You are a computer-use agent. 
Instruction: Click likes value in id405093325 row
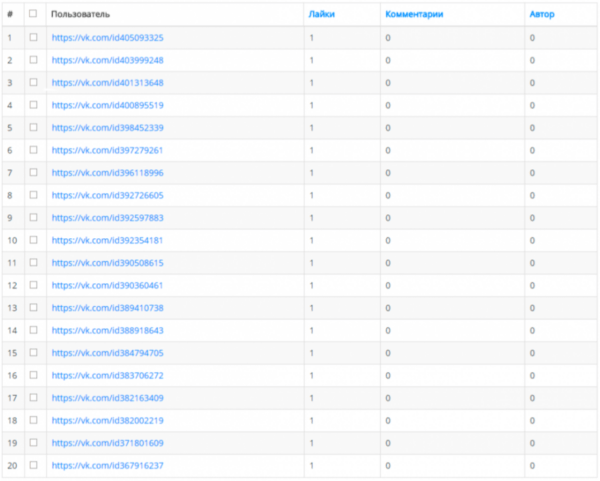(312, 38)
